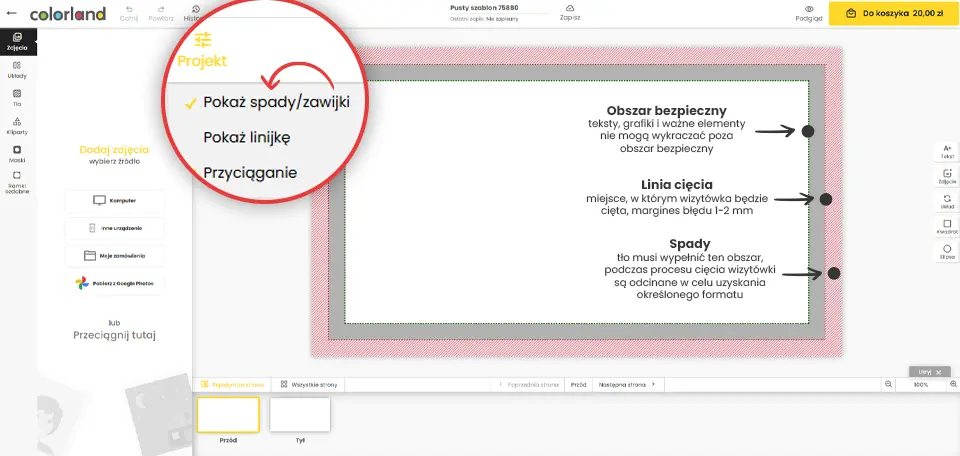Go to Następna strona
The image size is (960, 456).
[628, 384]
